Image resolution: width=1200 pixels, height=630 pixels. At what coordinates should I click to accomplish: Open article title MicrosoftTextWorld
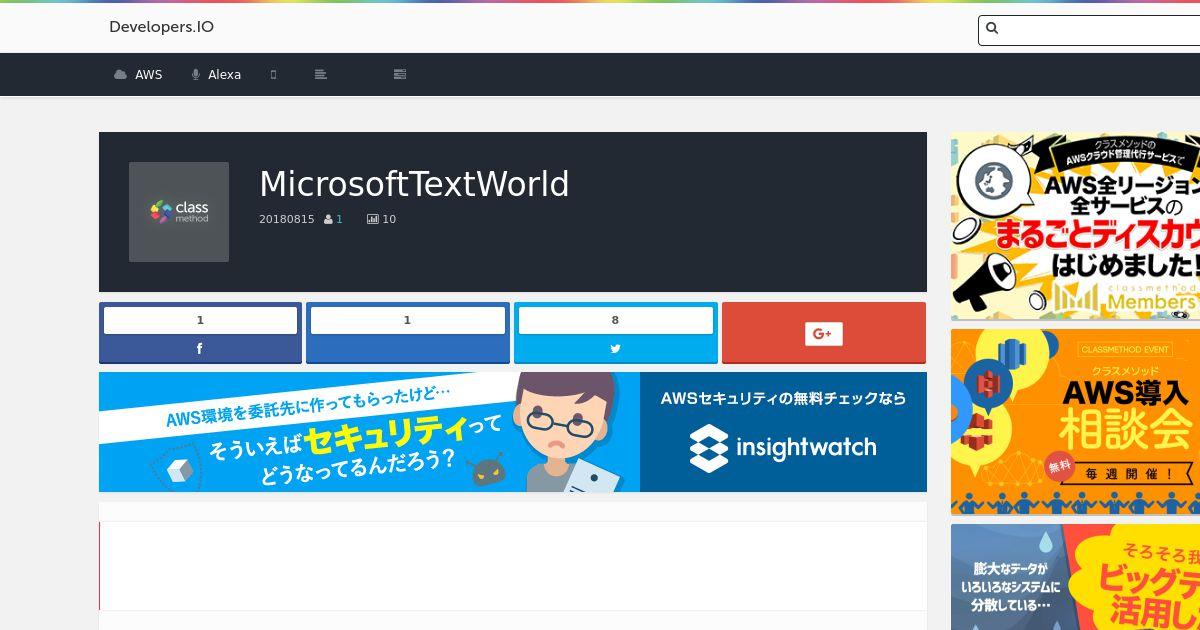pyautogui.click(x=414, y=184)
